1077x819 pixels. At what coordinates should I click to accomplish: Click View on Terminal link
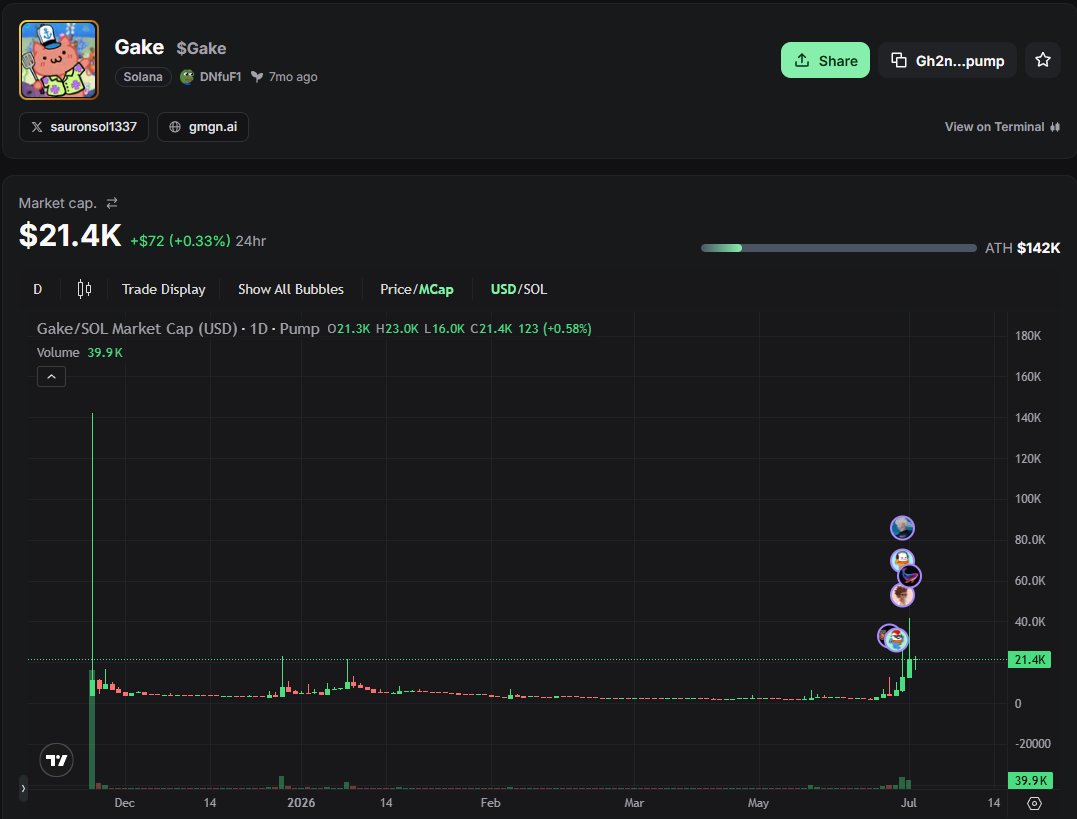1002,127
